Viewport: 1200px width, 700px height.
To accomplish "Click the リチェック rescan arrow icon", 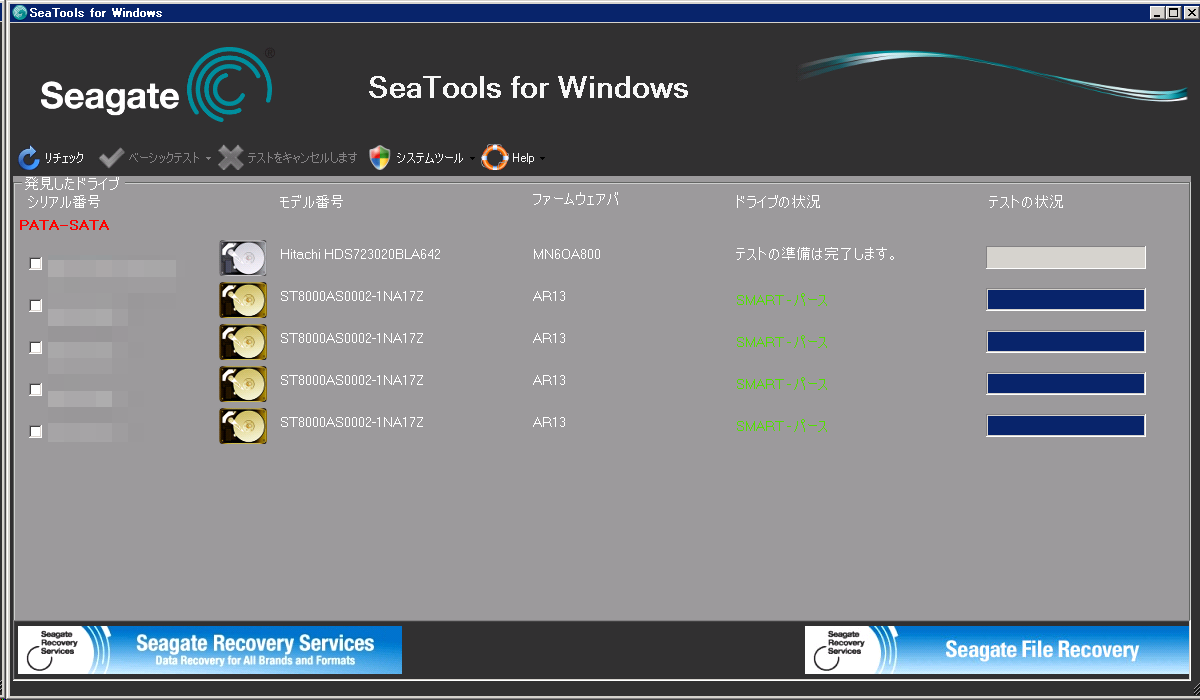I will (x=29, y=157).
